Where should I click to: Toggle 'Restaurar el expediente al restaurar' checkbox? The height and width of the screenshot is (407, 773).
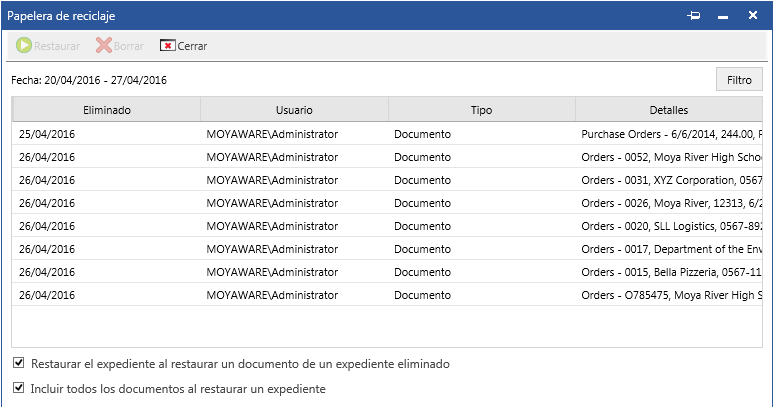(x=18, y=363)
